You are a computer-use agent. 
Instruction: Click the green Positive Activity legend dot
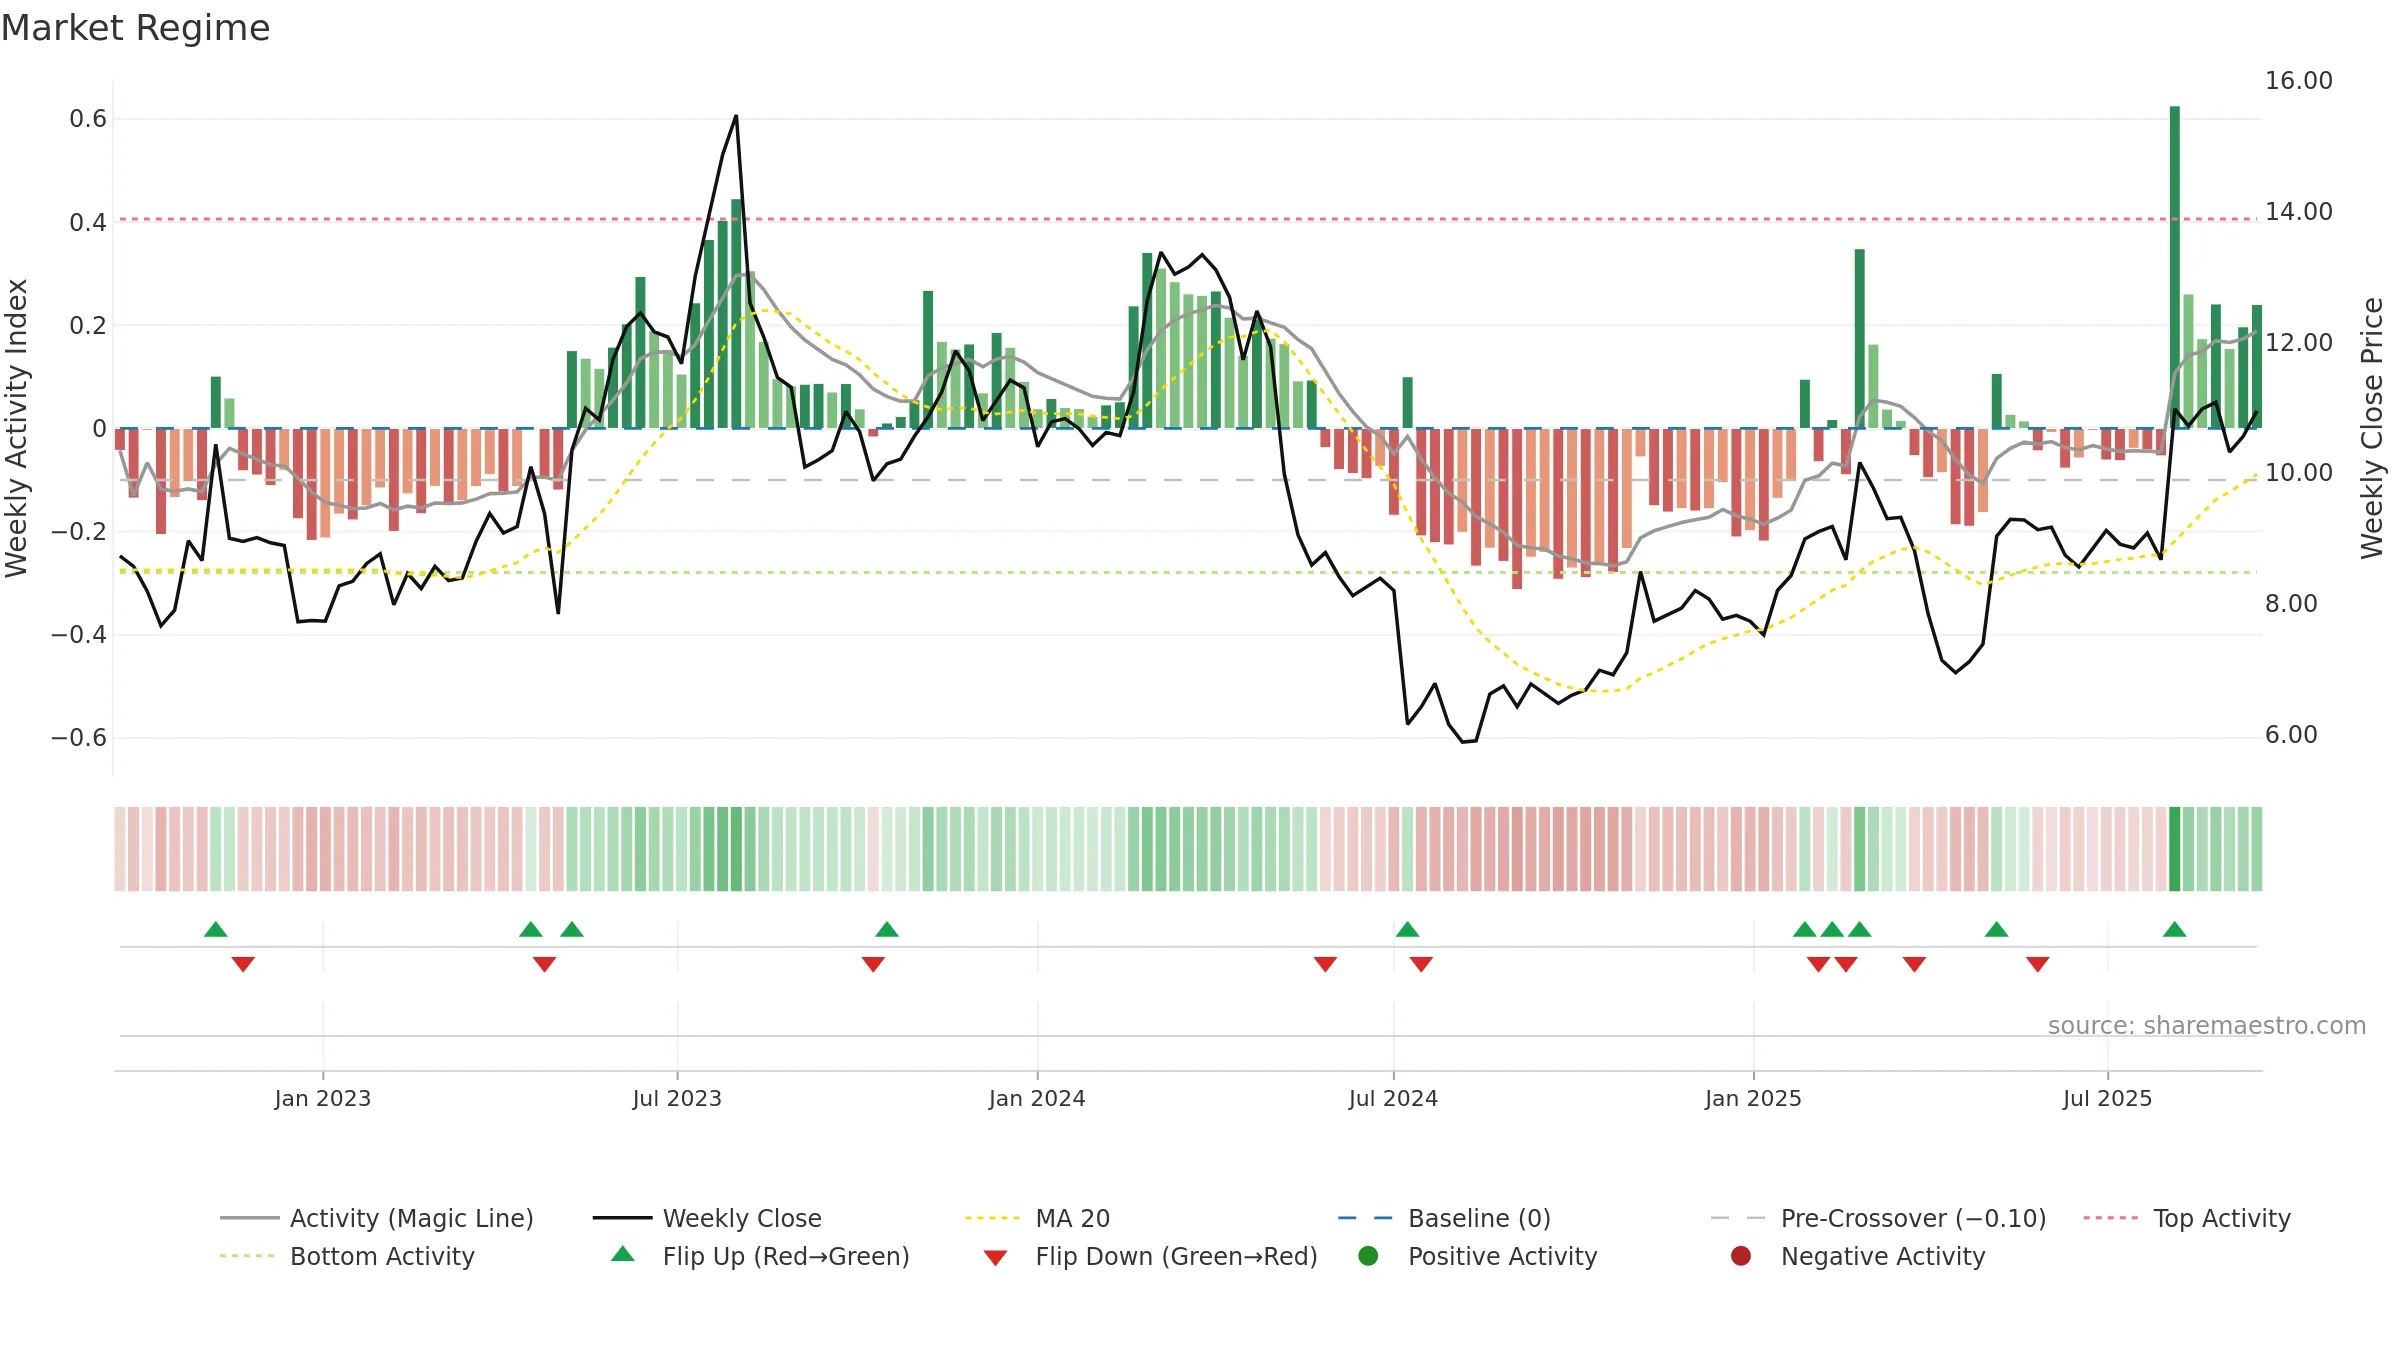(x=1369, y=1256)
